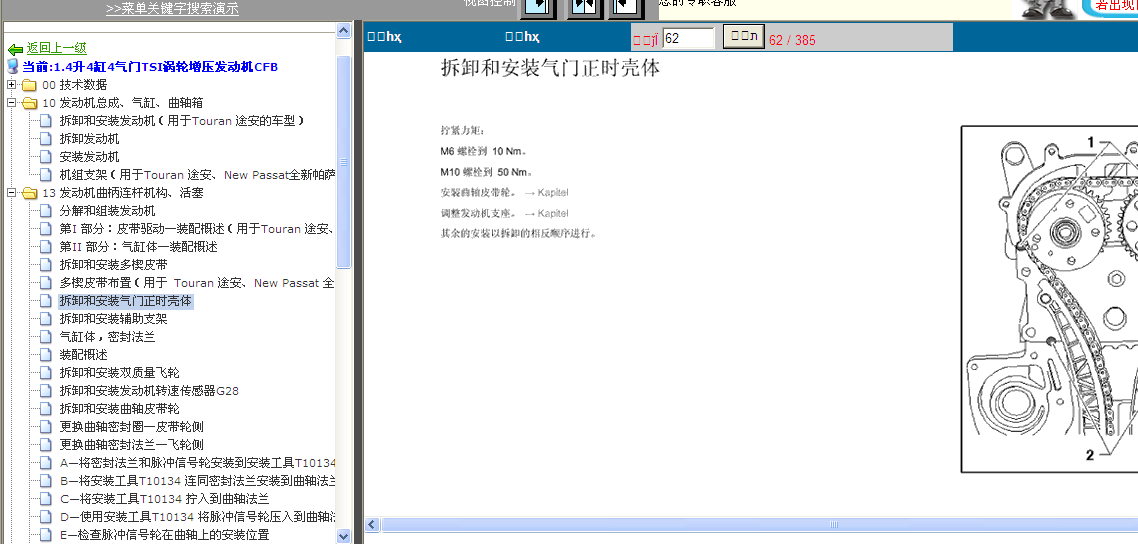Click the tree panel scroll down arrow

[x=344, y=536]
